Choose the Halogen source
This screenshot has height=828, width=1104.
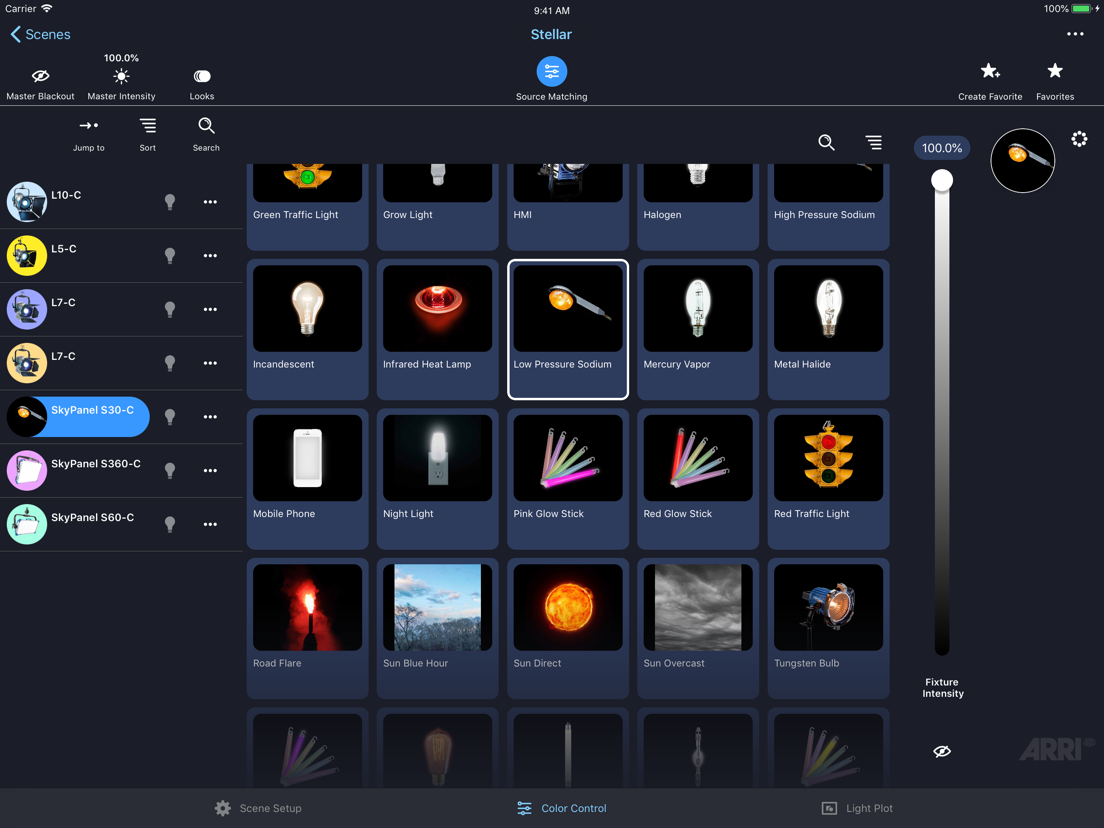[x=698, y=207]
